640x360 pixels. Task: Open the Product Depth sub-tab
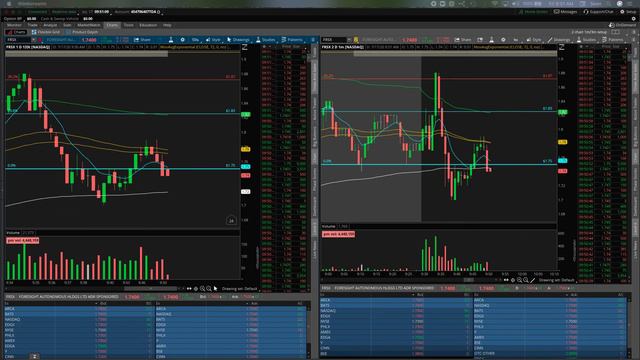tap(82, 32)
